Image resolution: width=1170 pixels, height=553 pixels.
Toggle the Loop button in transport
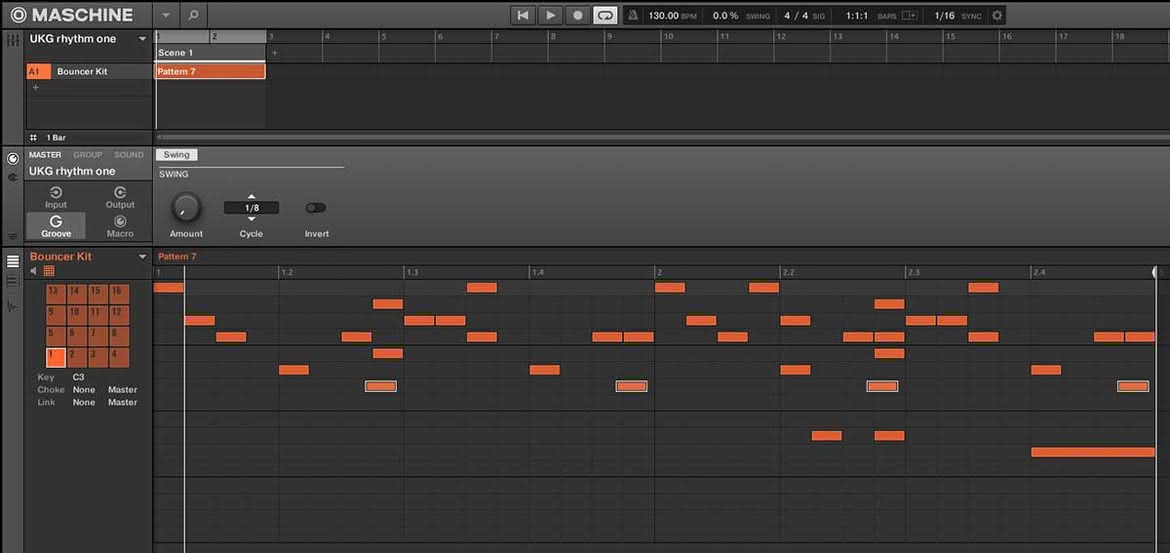(x=605, y=15)
